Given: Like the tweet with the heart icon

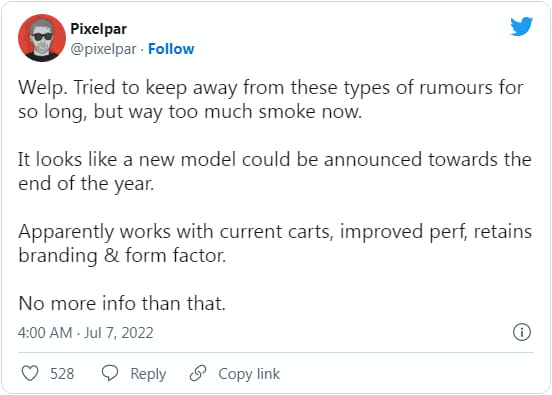Looking at the screenshot, I should [30, 373].
